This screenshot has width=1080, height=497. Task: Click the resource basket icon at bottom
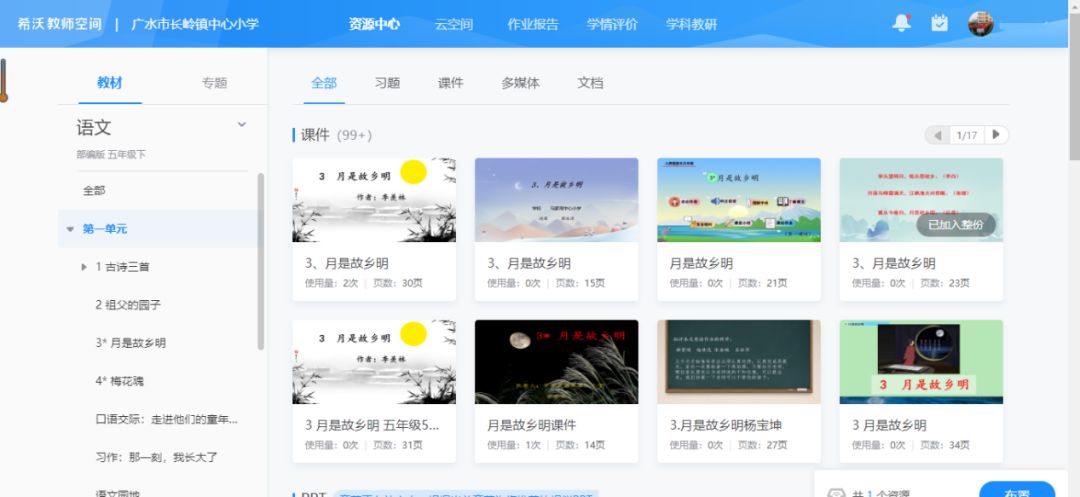click(x=836, y=492)
